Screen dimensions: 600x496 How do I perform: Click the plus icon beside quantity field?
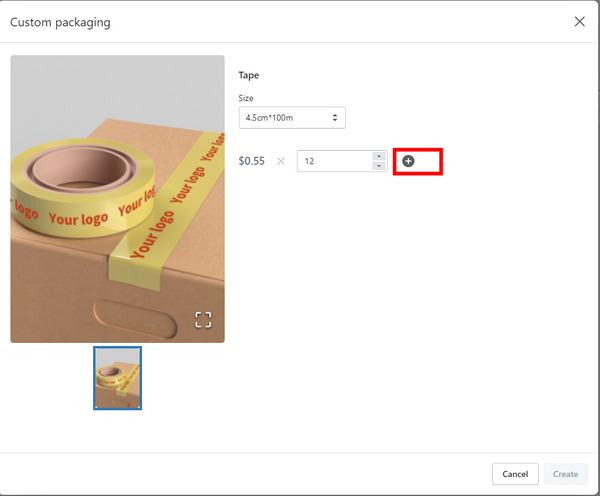[x=408, y=161]
